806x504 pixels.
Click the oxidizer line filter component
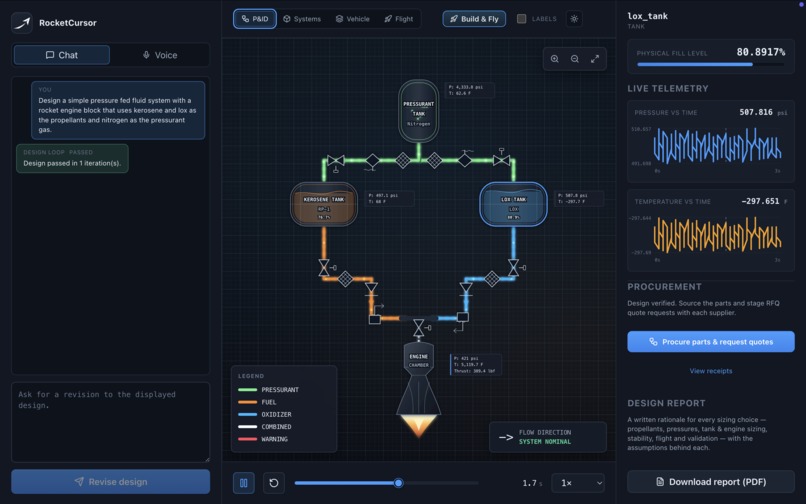point(492,279)
